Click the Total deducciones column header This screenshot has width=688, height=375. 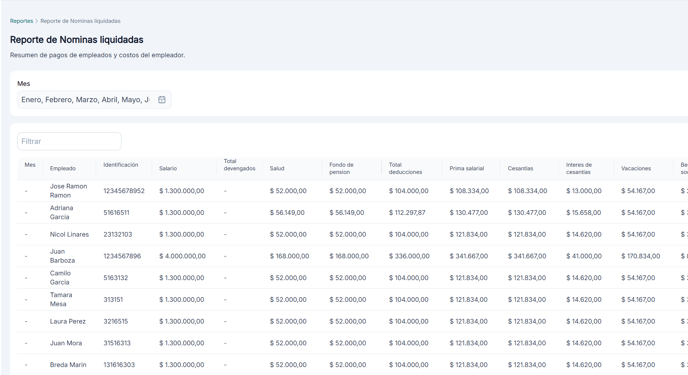(405, 168)
